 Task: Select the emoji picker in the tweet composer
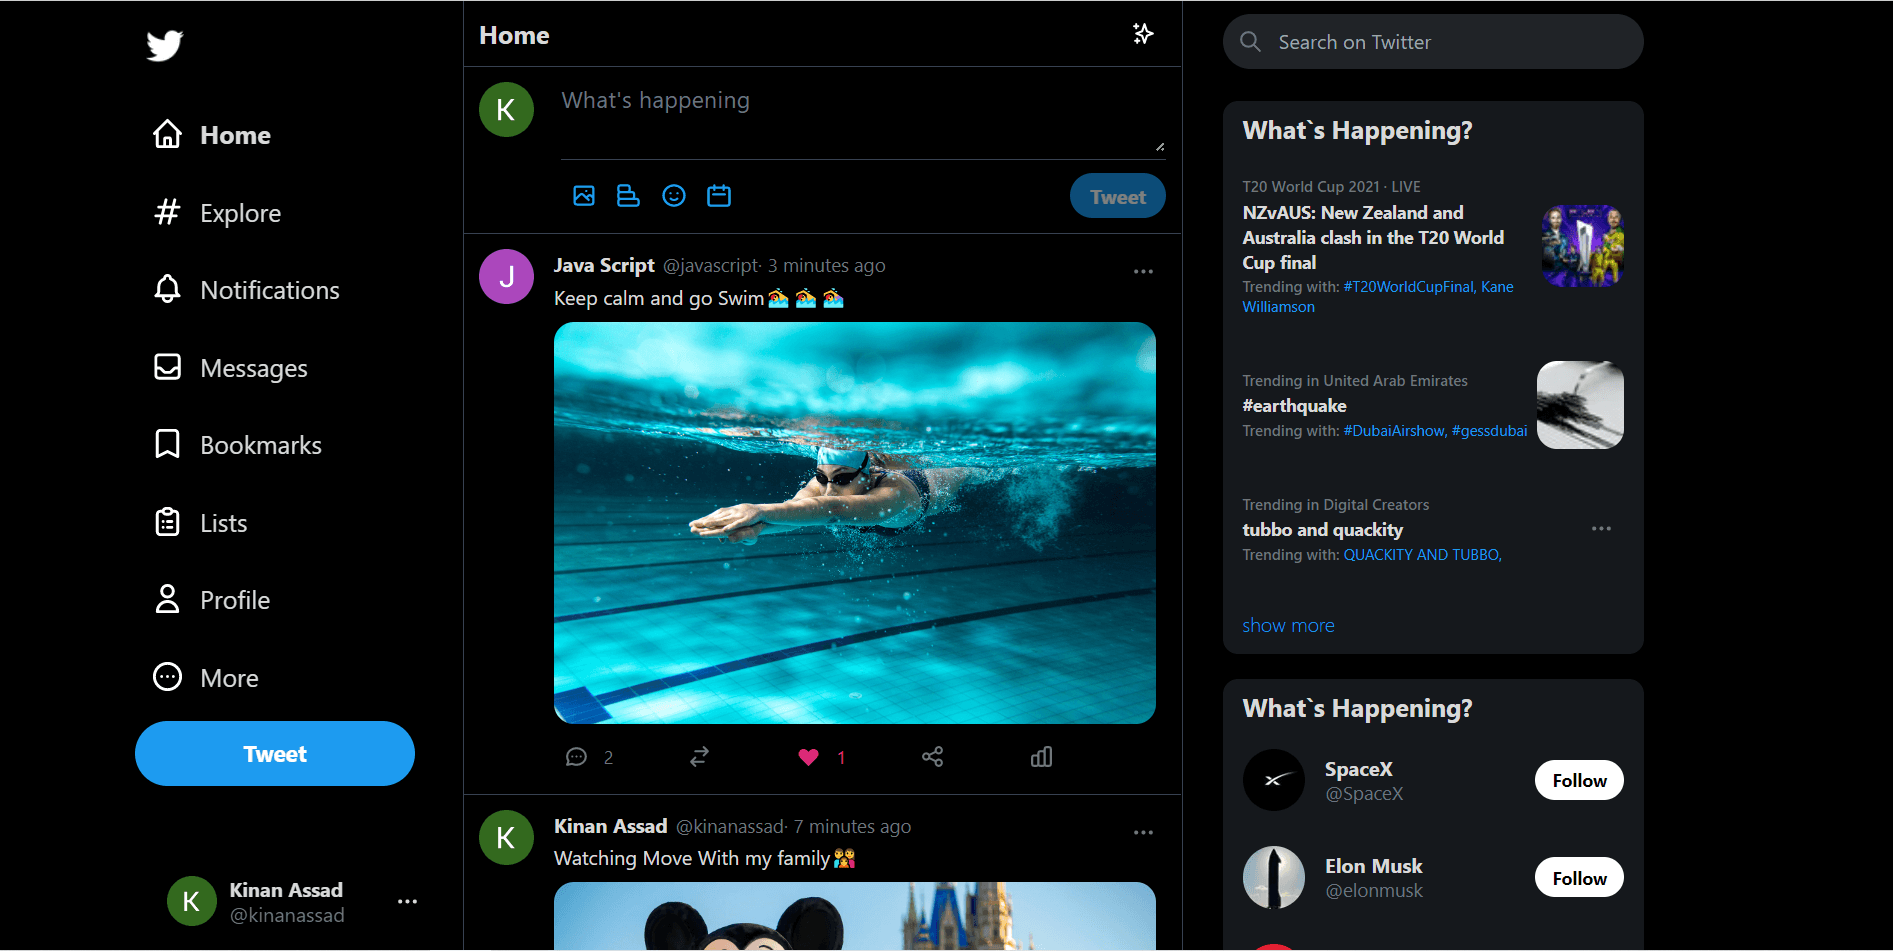(x=673, y=195)
